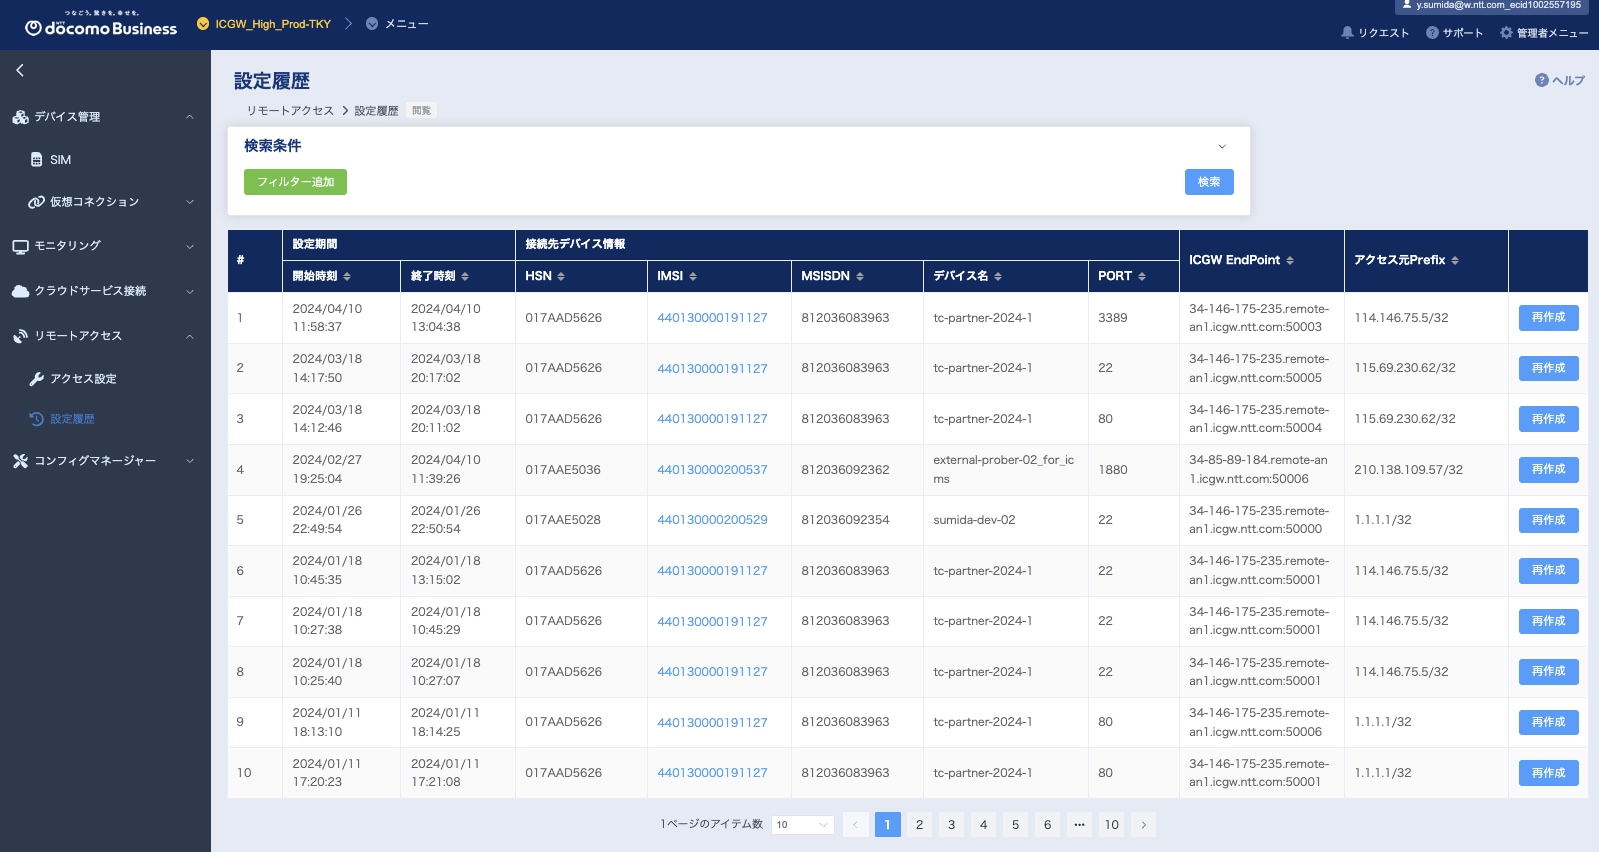1599x852 pixels.
Task: Click the blue Search button
Action: coord(1208,182)
